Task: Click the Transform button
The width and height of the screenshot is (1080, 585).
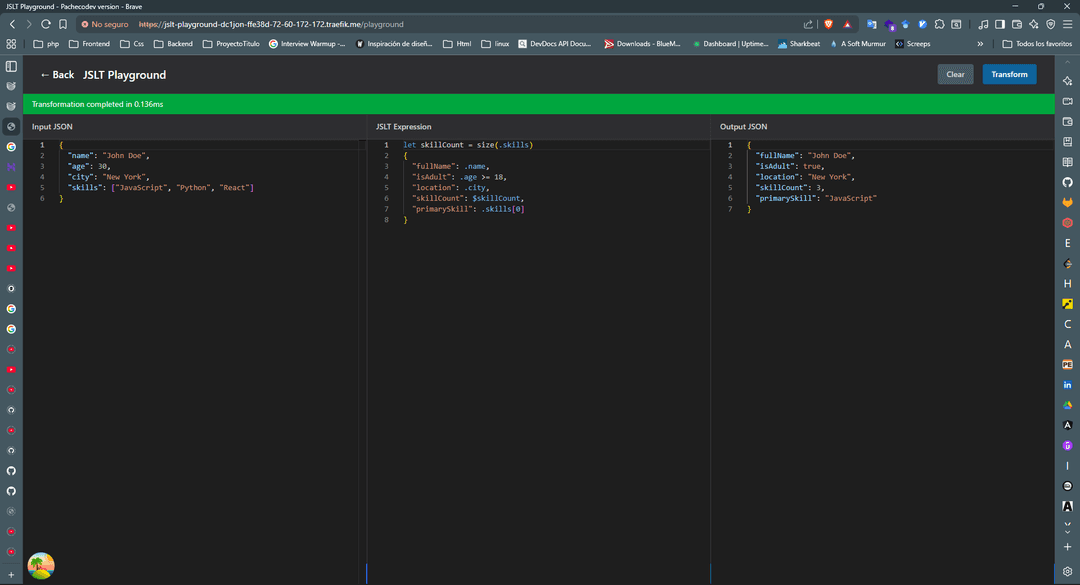Action: tap(1009, 74)
